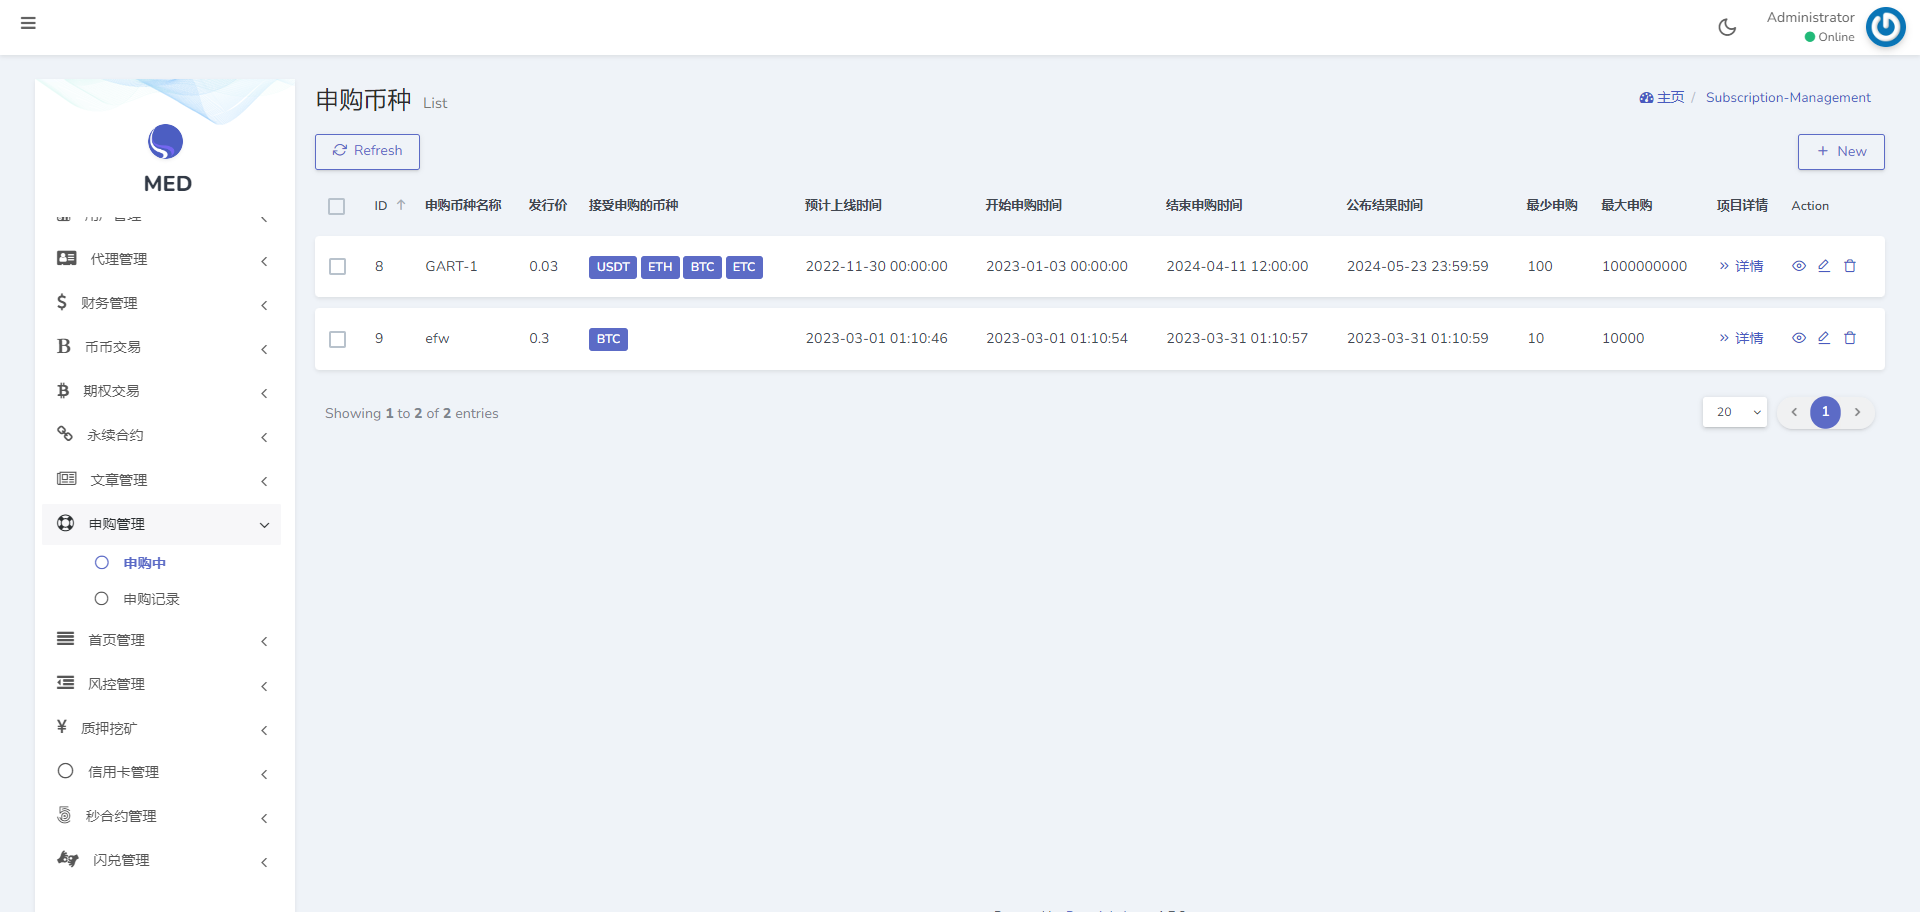Screen dimensions: 1920x912
Task: Sort by ID column arrow
Action: 401,205
